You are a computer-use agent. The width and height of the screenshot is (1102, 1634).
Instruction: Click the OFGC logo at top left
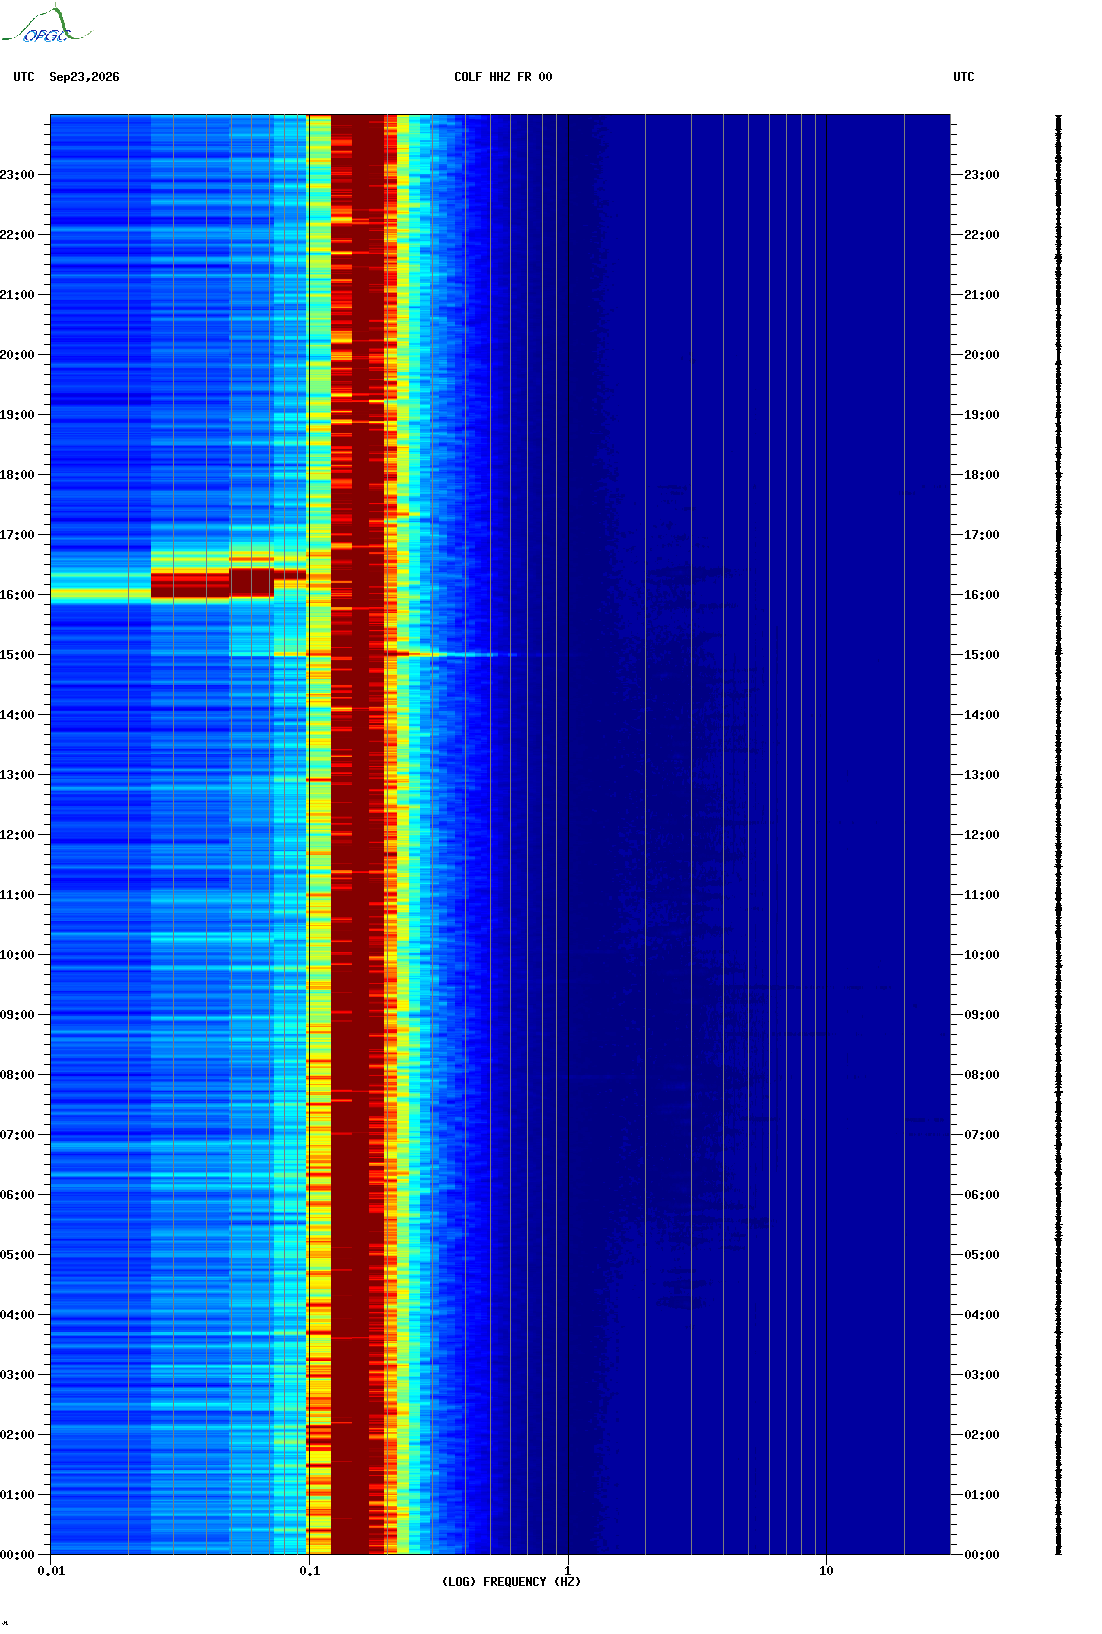tap(46, 25)
